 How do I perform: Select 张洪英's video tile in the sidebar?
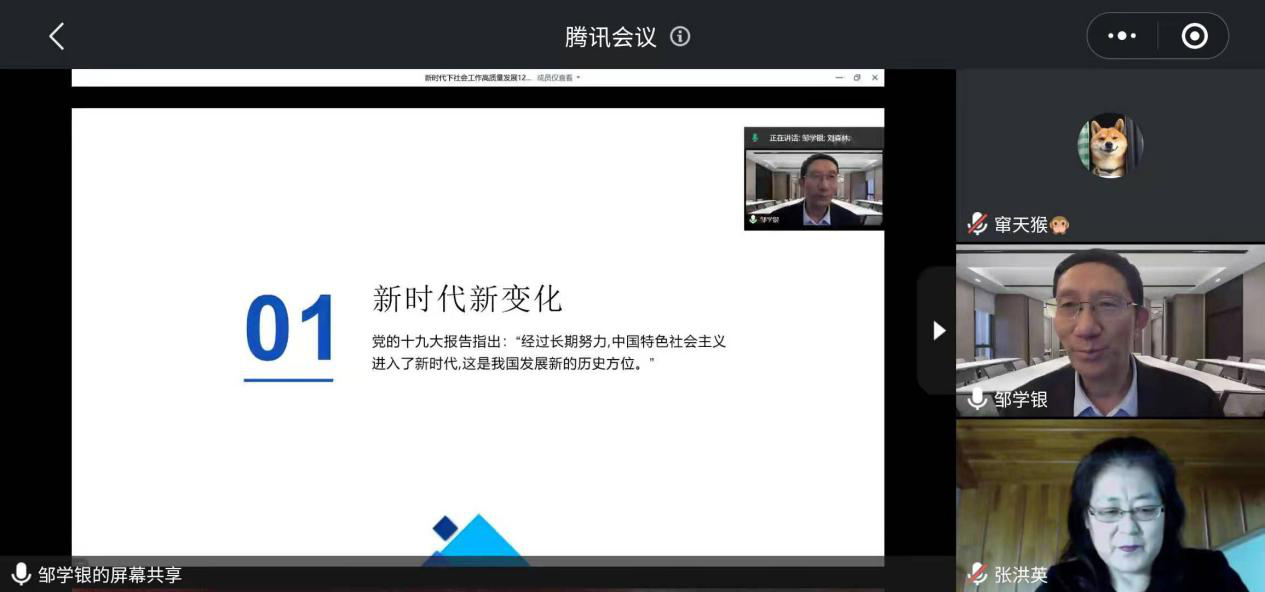[1110, 505]
